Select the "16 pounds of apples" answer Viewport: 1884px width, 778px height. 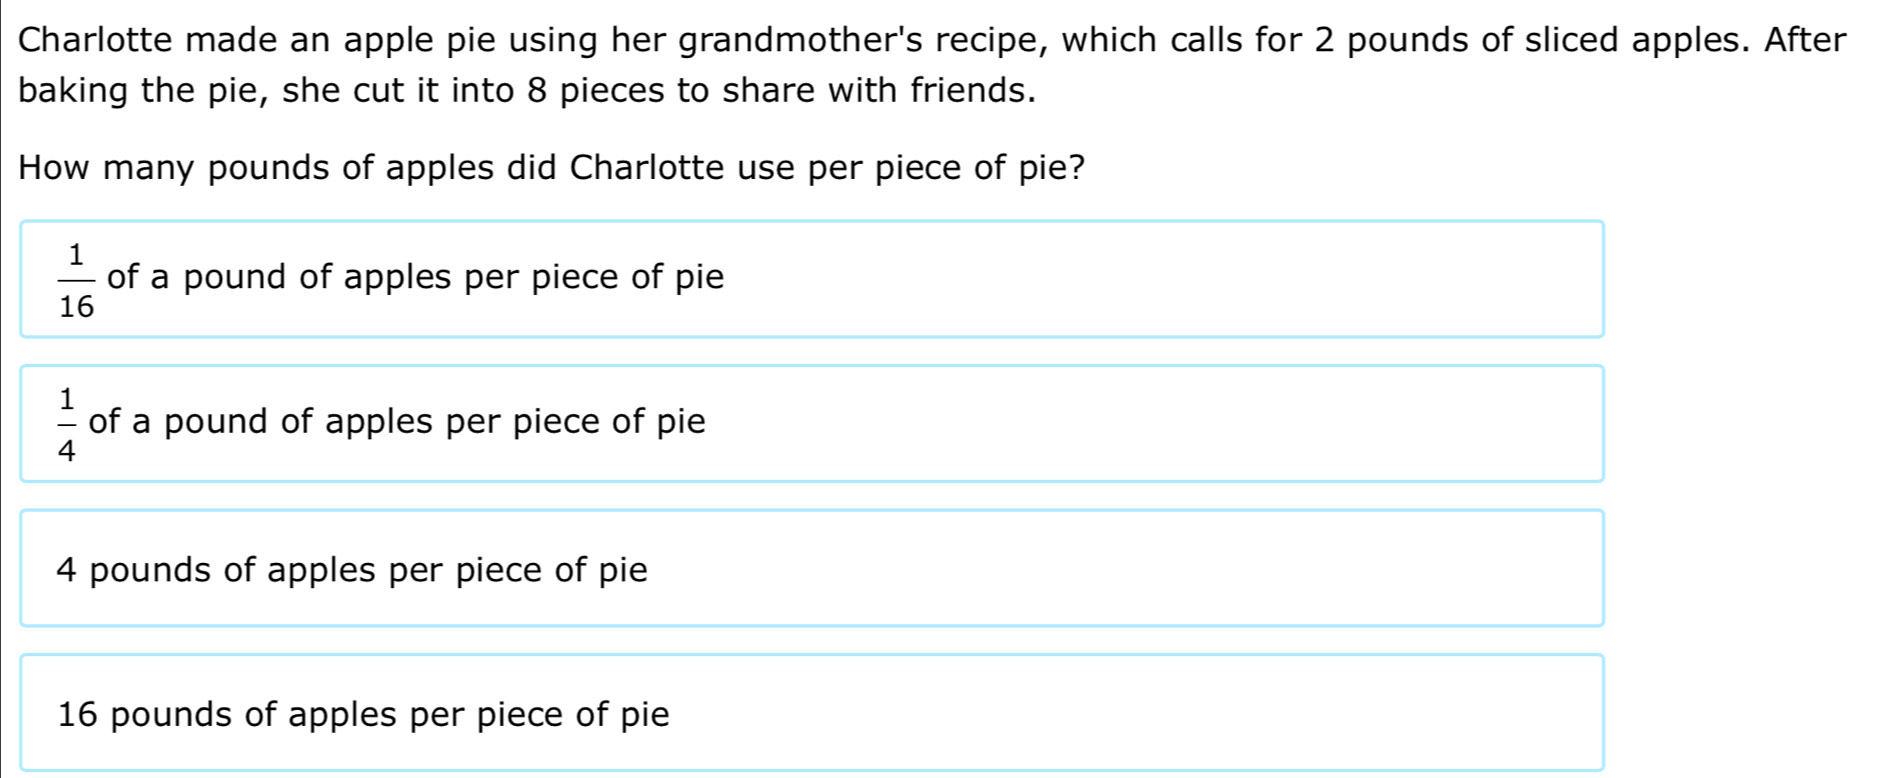click(x=810, y=712)
